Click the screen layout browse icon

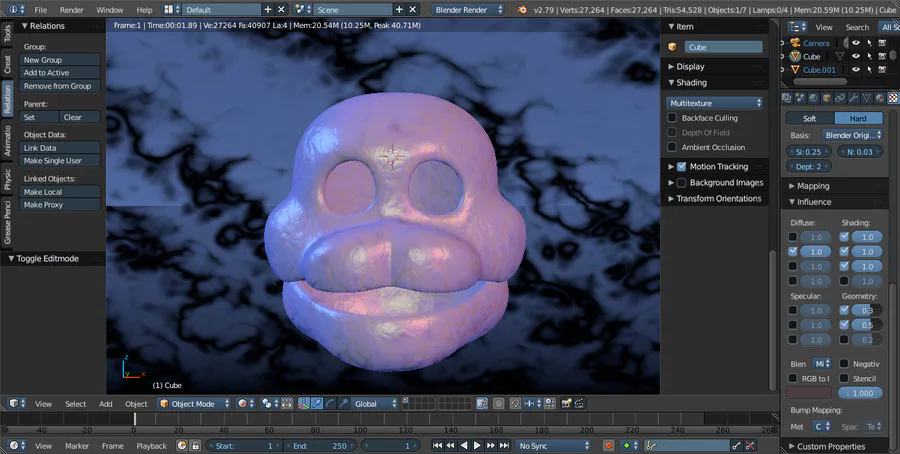click(x=171, y=10)
